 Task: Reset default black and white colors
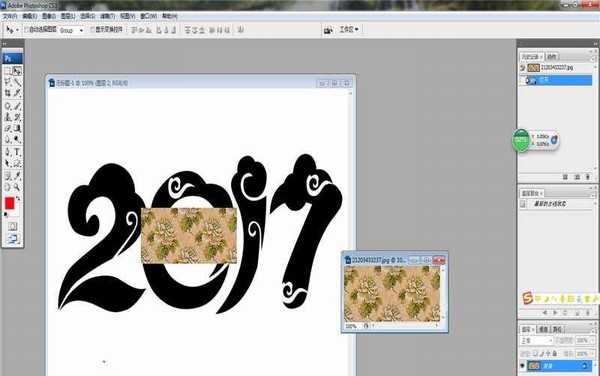point(6,215)
